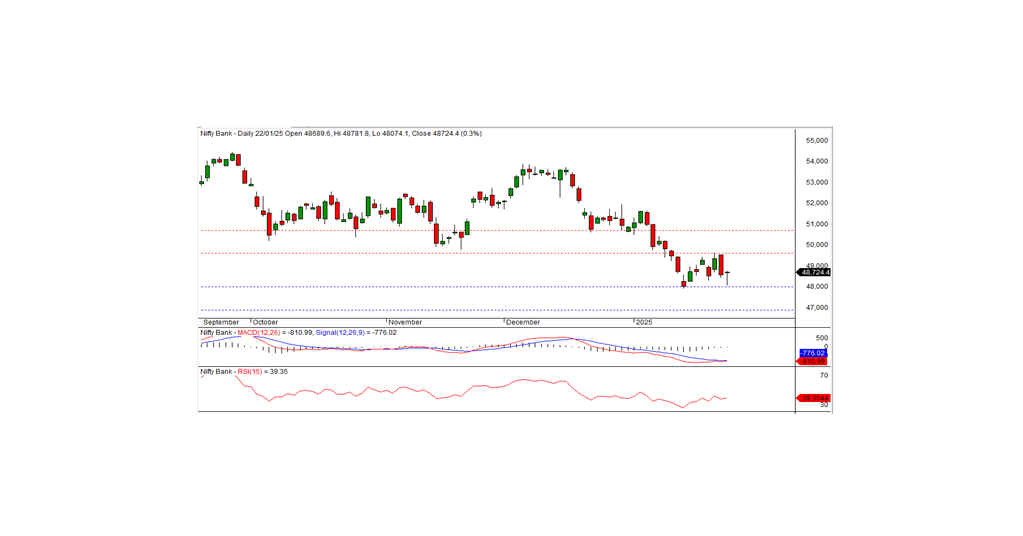Click the '47,000' price axis label
The width and height of the screenshot is (1023, 536).
pos(817,308)
